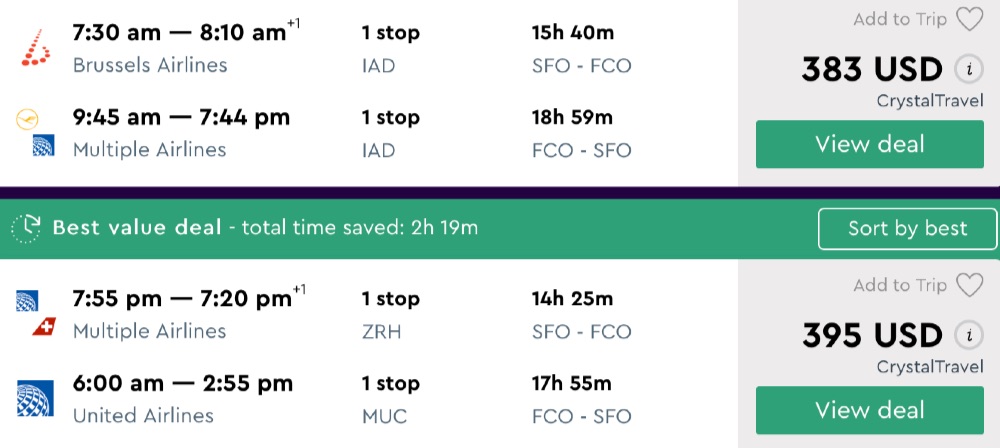Click the United Airlines logo on 6:00 am flight

pos(35,398)
